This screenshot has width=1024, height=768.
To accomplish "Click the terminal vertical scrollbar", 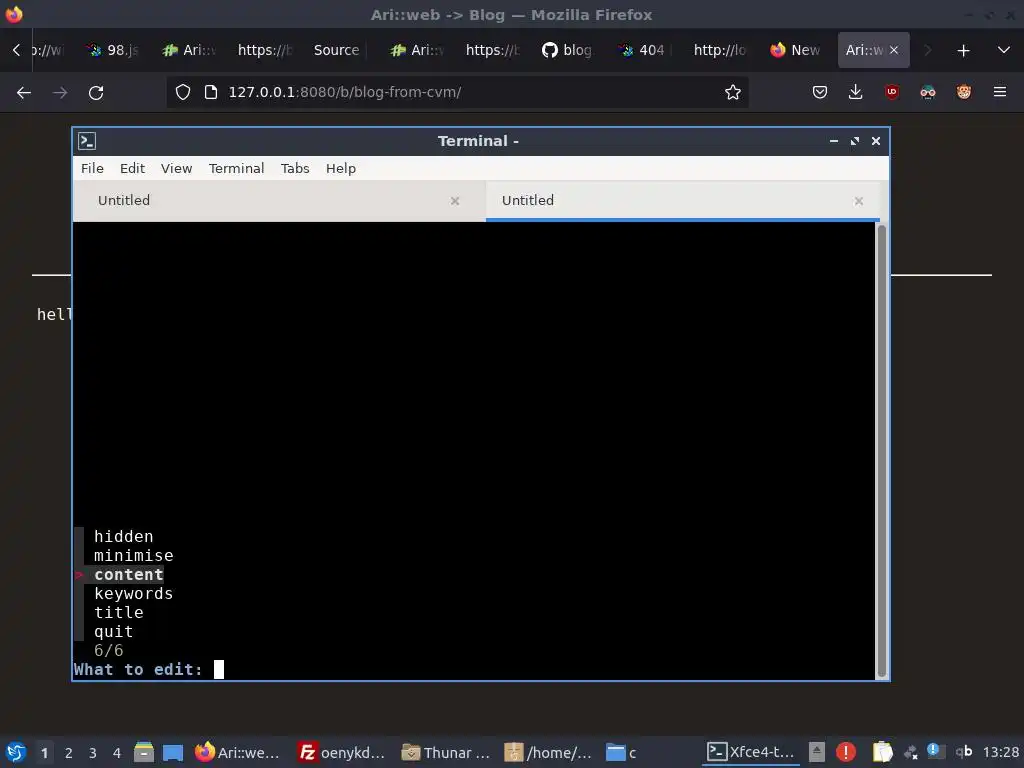I will (x=882, y=451).
